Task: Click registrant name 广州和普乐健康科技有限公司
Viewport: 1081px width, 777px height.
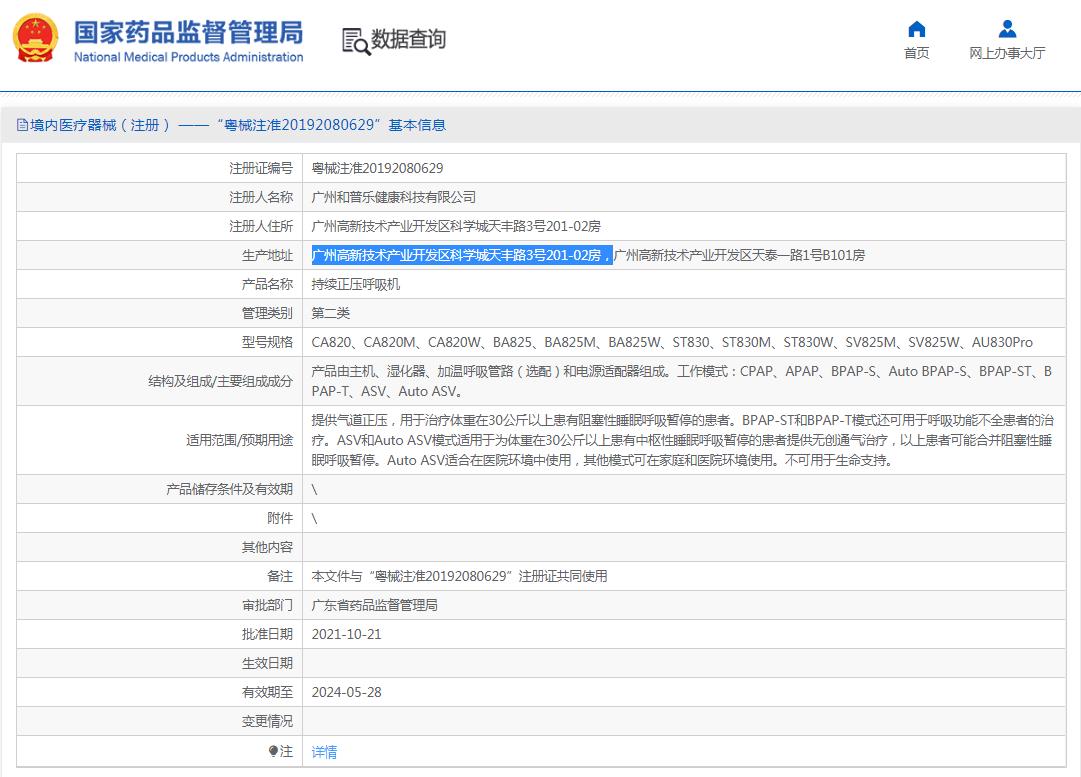Action: [394, 197]
